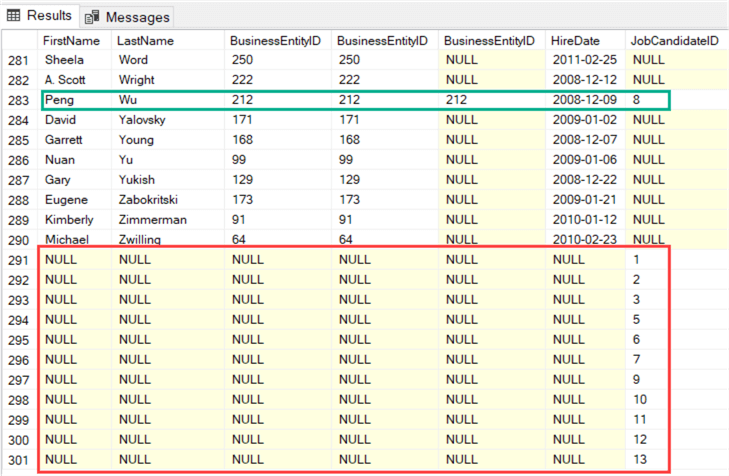The width and height of the screenshot is (729, 476).
Task: Click the HireDate cell '2008-12-09'
Action: click(x=585, y=100)
